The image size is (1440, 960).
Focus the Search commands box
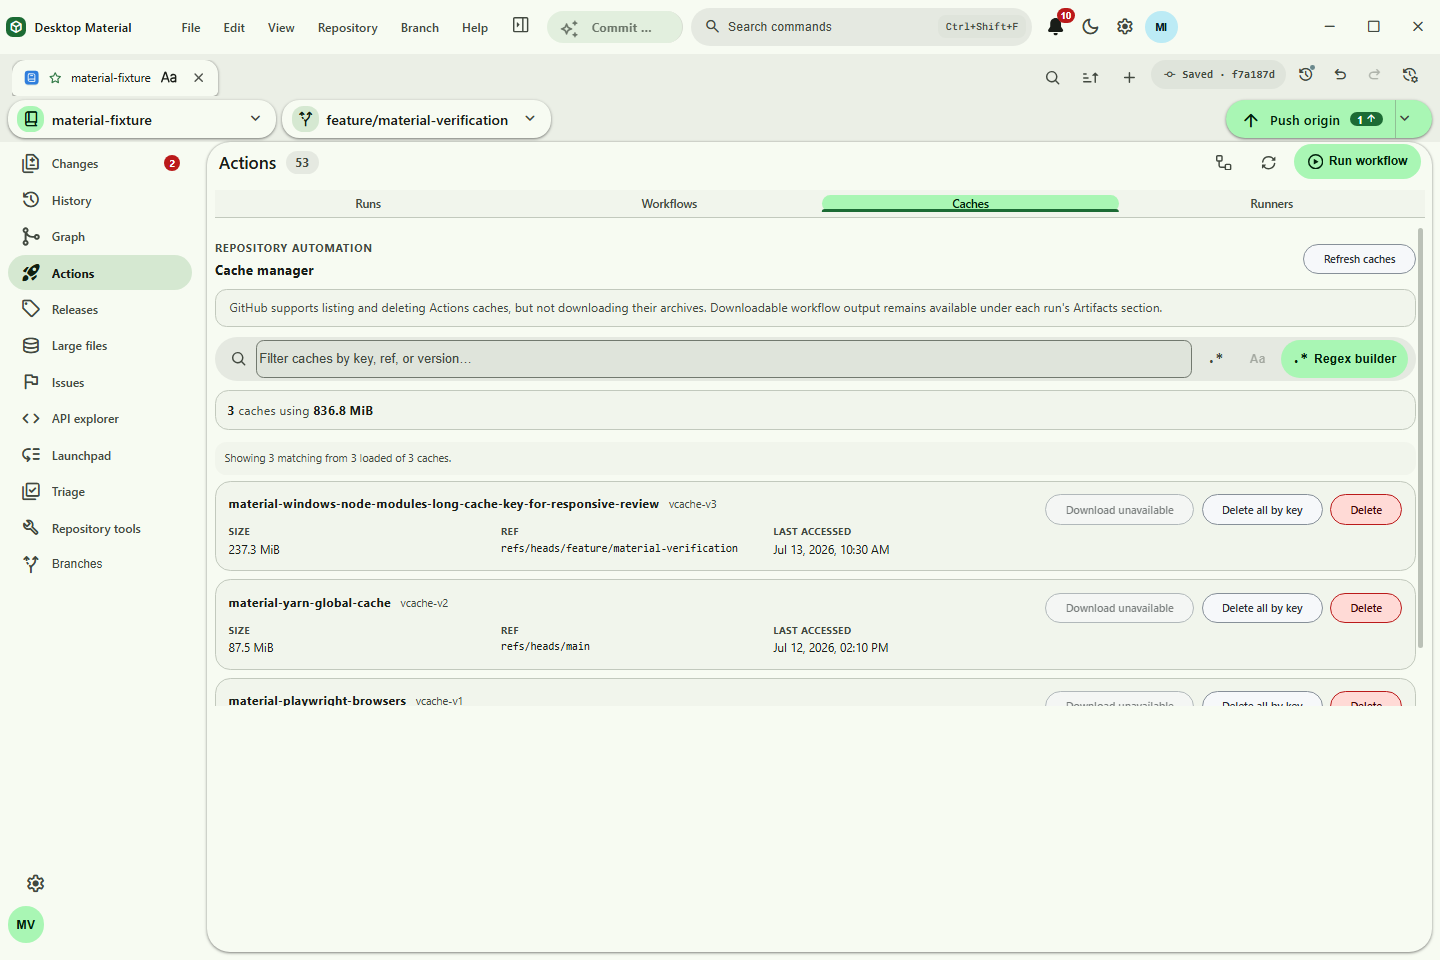(x=861, y=27)
